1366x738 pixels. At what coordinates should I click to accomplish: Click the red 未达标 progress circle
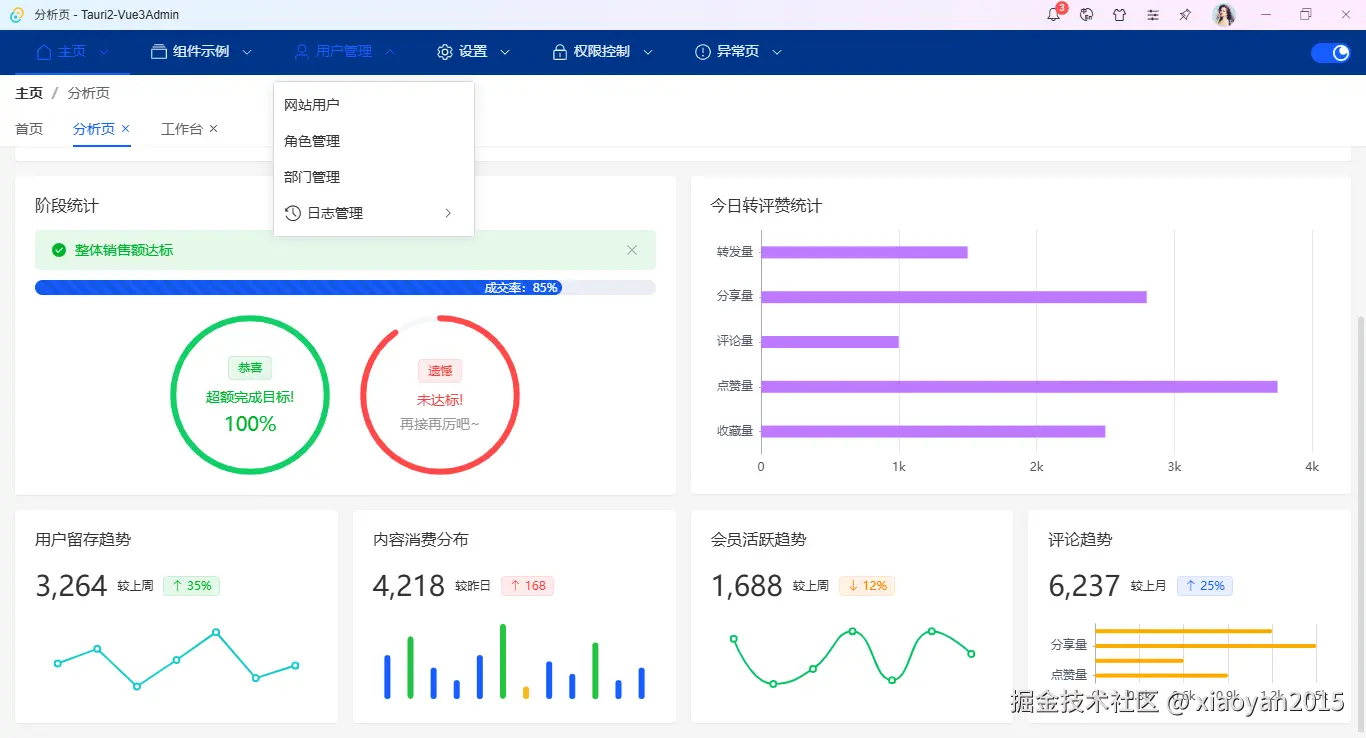click(x=440, y=395)
